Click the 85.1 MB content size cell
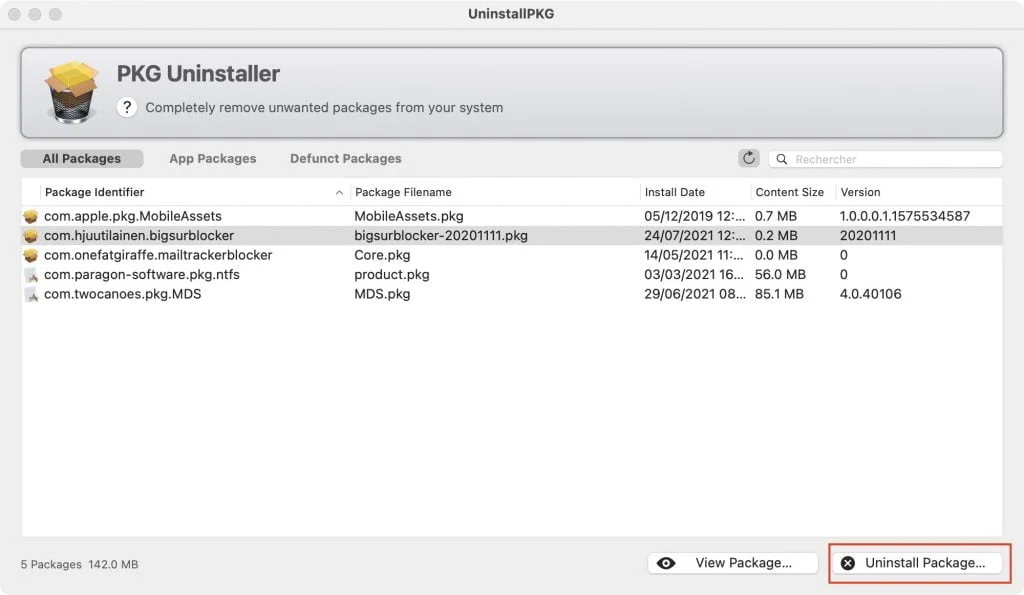The image size is (1024, 595). click(779, 295)
